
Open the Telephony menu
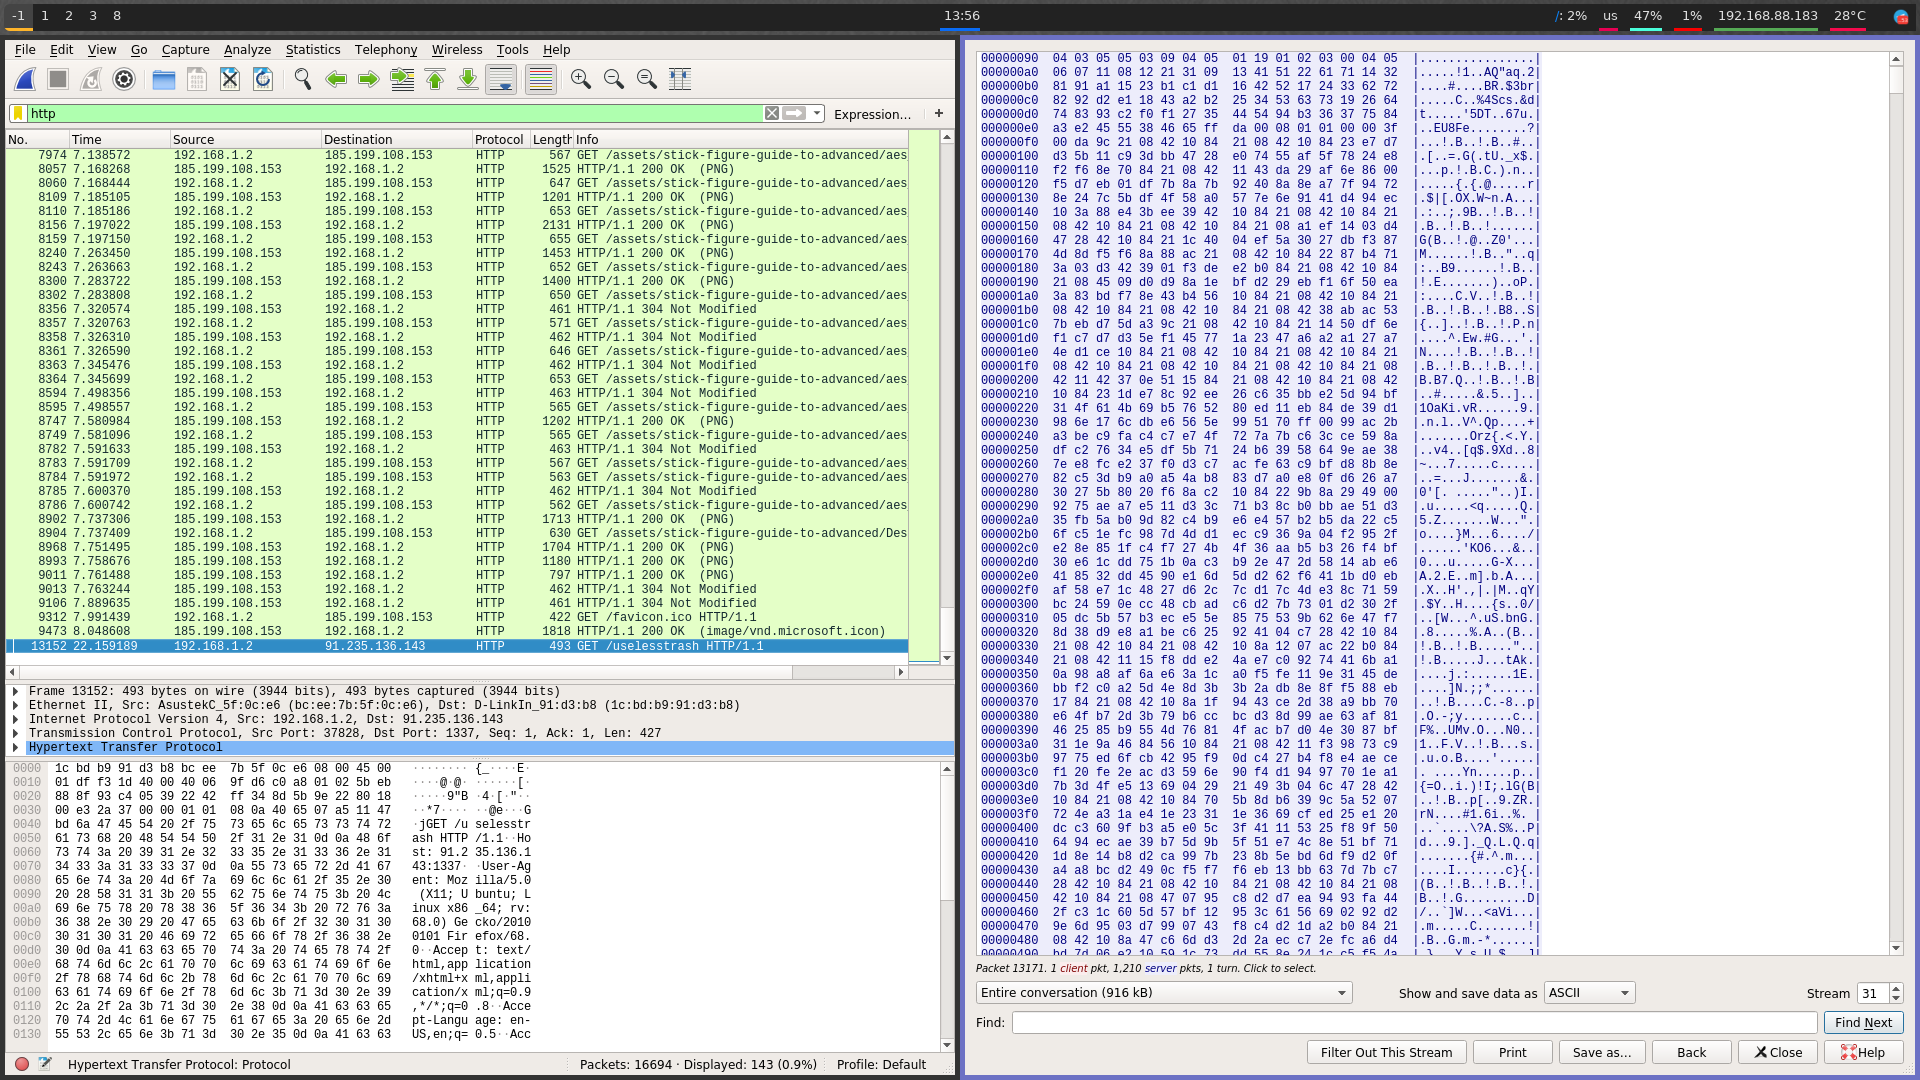pos(386,49)
